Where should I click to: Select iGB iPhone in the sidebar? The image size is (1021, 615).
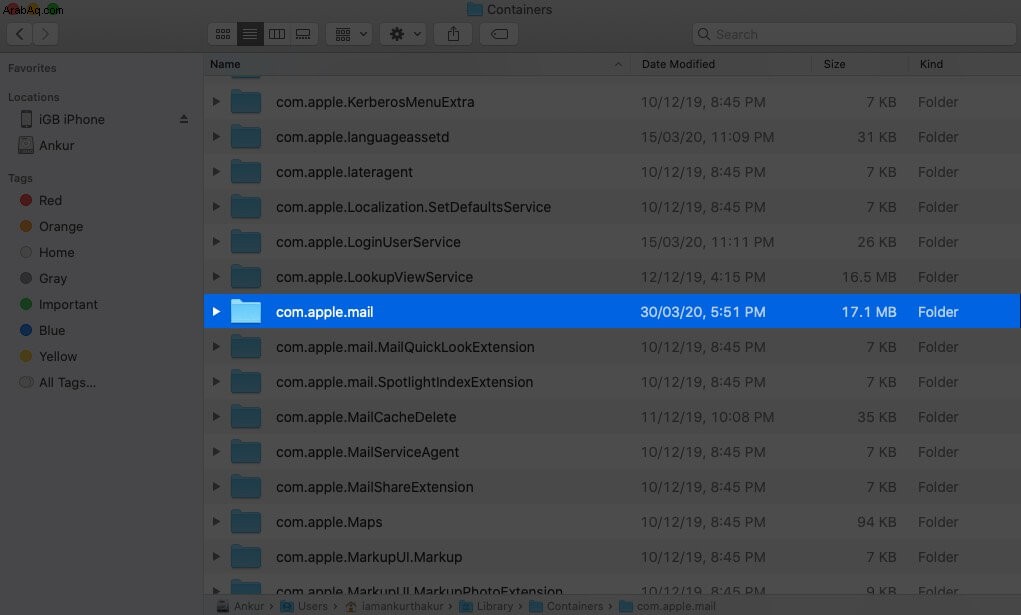click(72, 119)
